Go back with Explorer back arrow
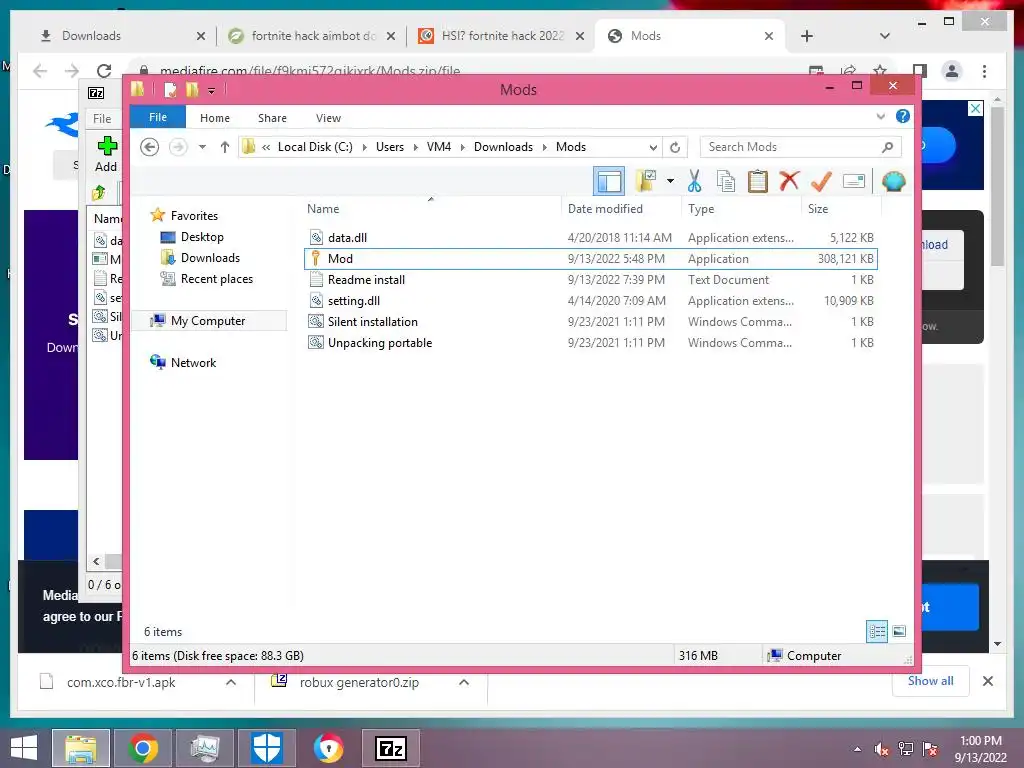This screenshot has width=1024, height=768. tap(150, 147)
